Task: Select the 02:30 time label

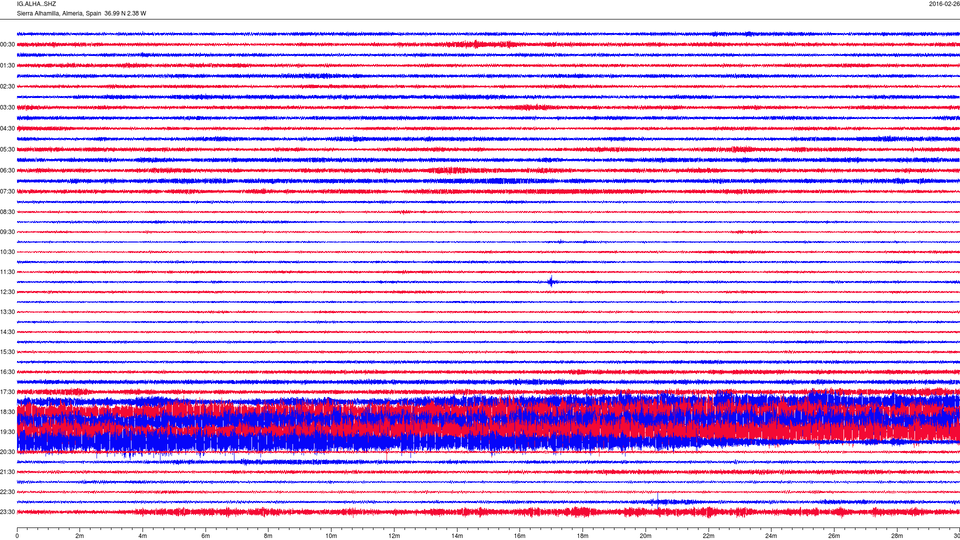Action: tap(7, 86)
